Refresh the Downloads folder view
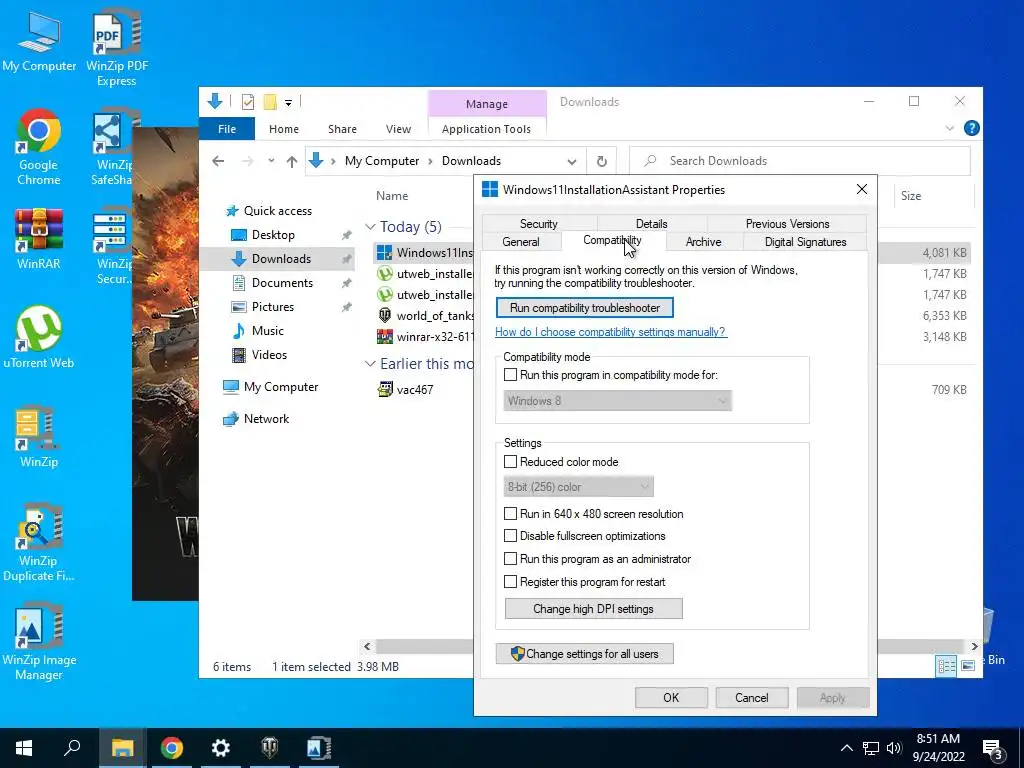The width and height of the screenshot is (1024, 768). tap(601, 161)
